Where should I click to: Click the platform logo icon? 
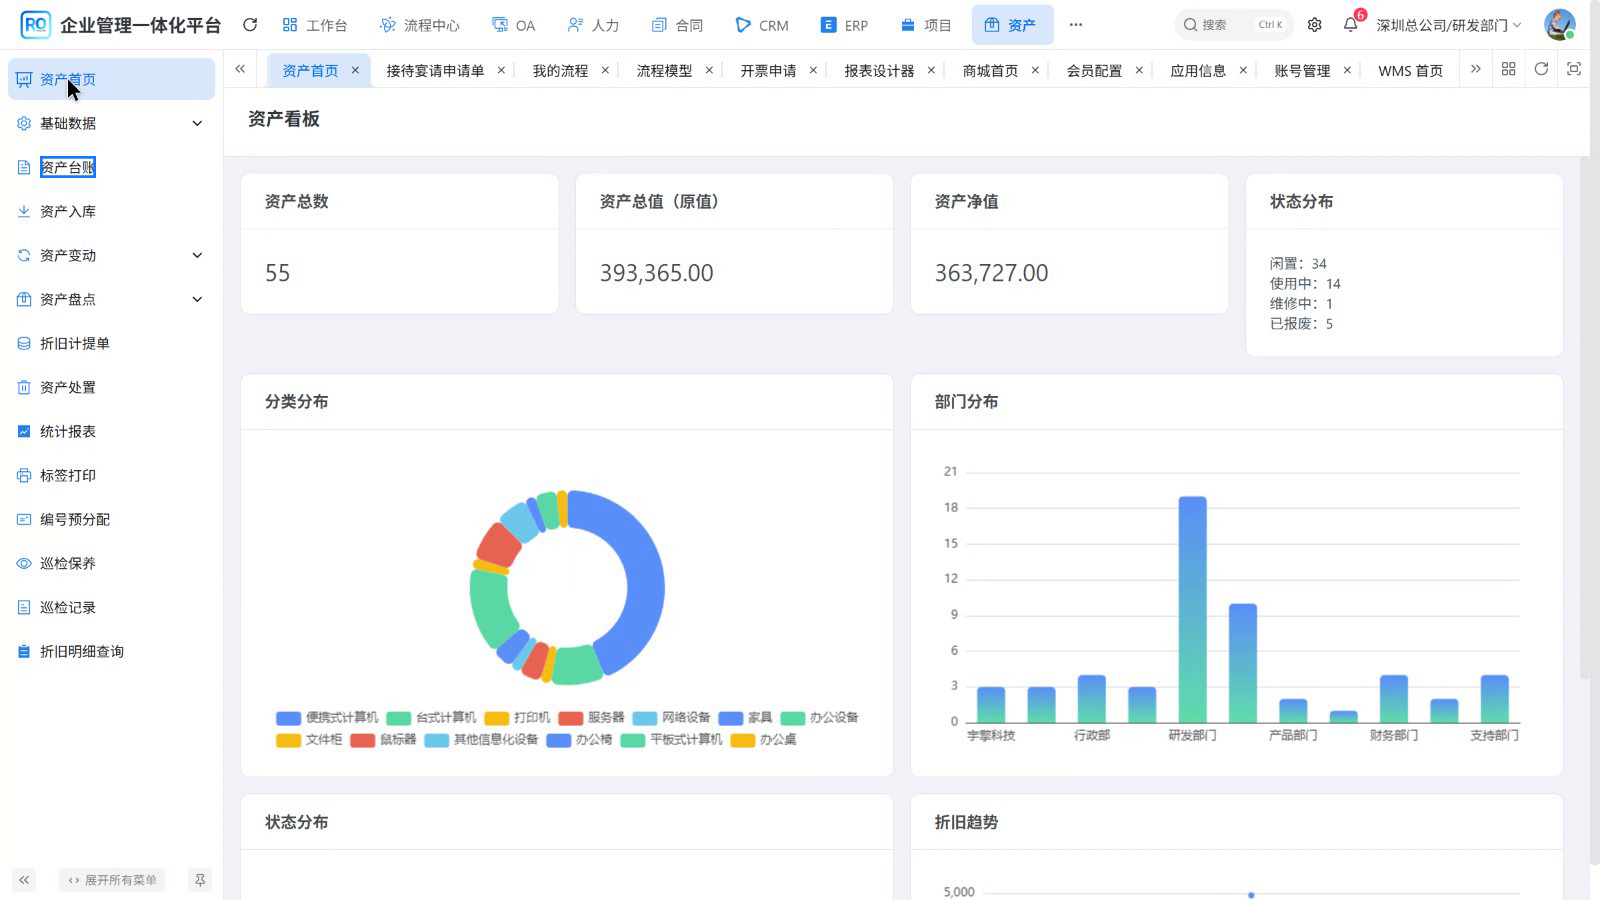pos(35,25)
